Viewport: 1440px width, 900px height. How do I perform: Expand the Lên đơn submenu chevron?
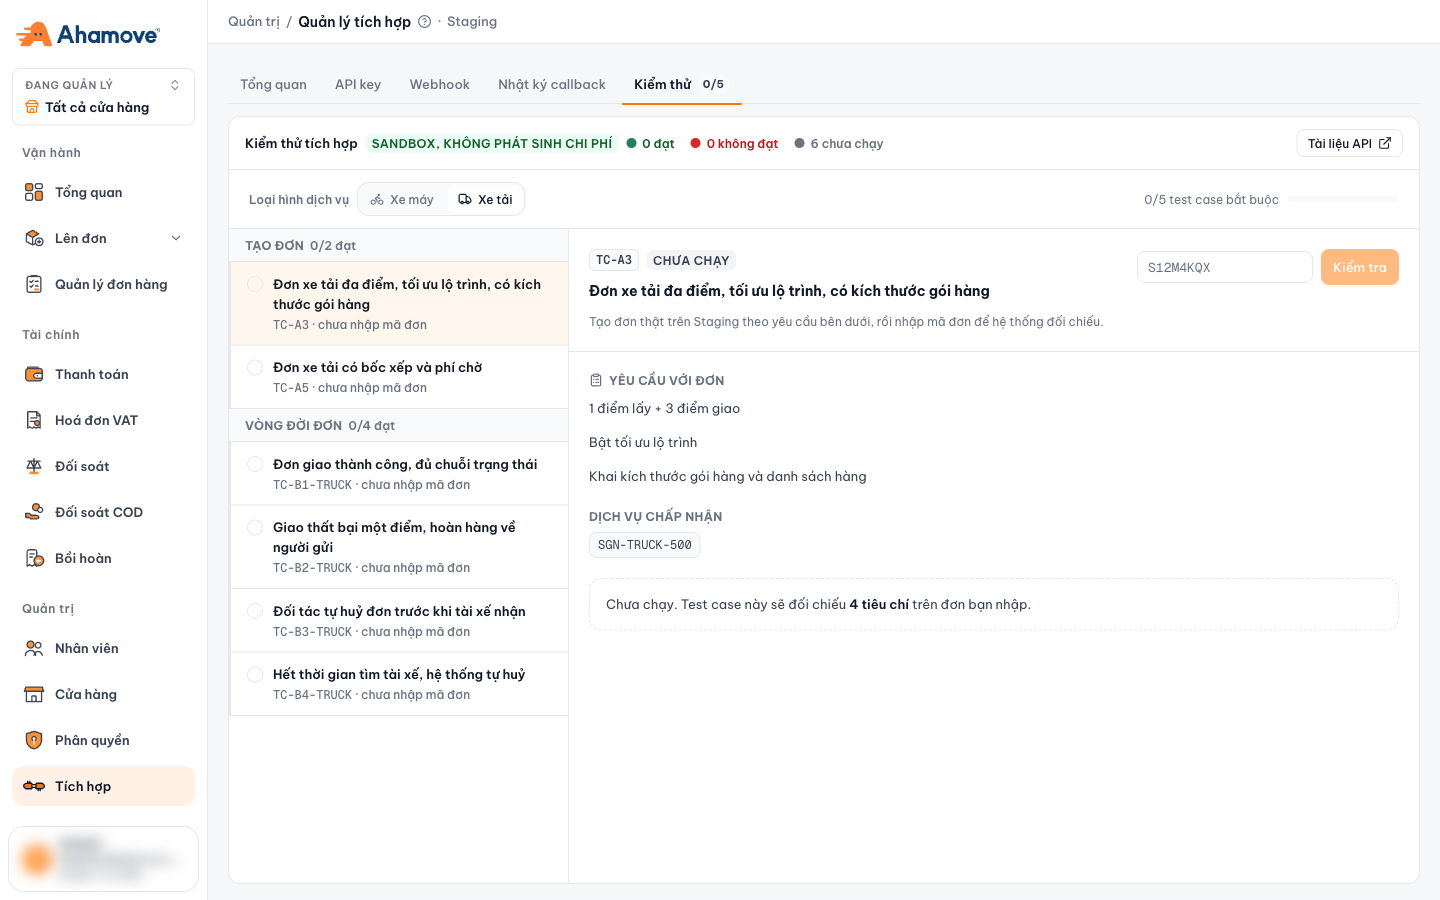(176, 238)
